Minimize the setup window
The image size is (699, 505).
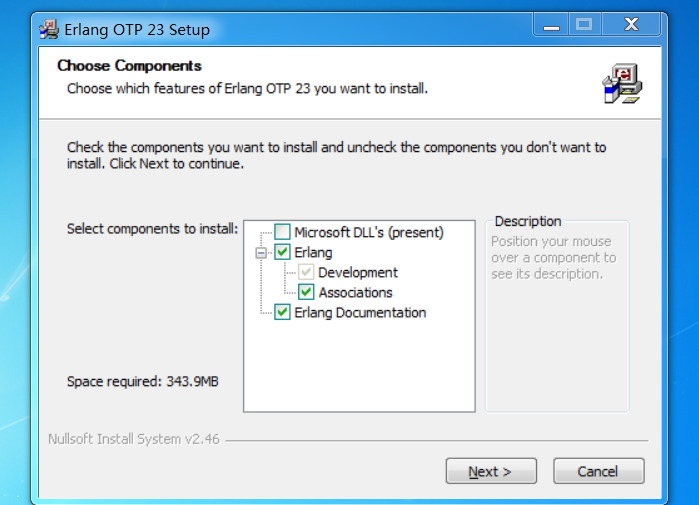click(551, 25)
